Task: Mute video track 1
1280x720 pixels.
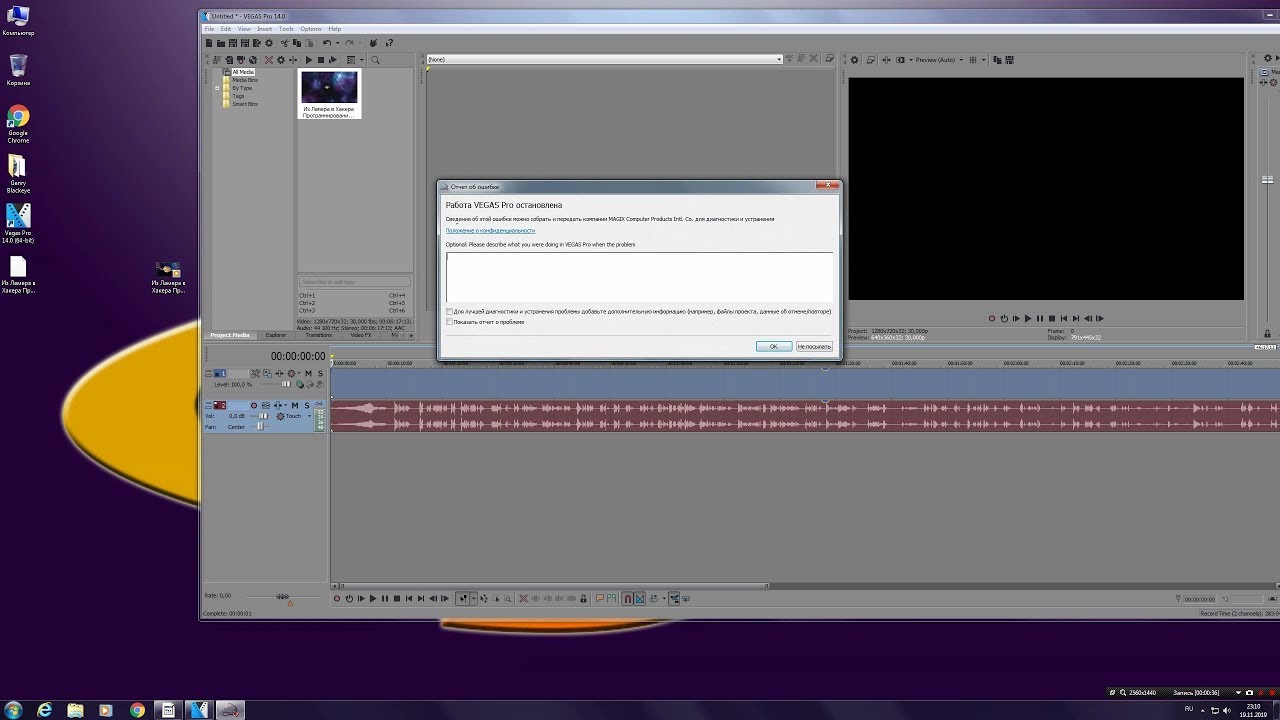Action: point(308,373)
